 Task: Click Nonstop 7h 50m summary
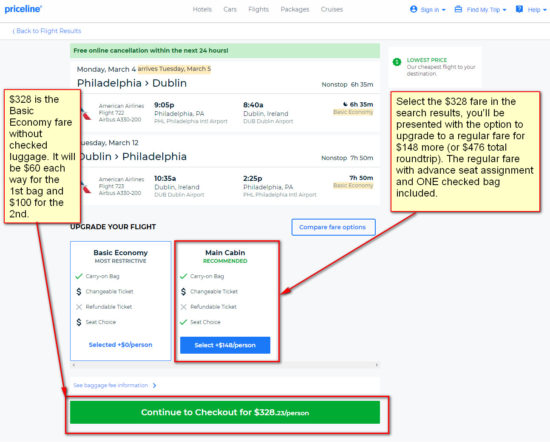[x=347, y=158]
